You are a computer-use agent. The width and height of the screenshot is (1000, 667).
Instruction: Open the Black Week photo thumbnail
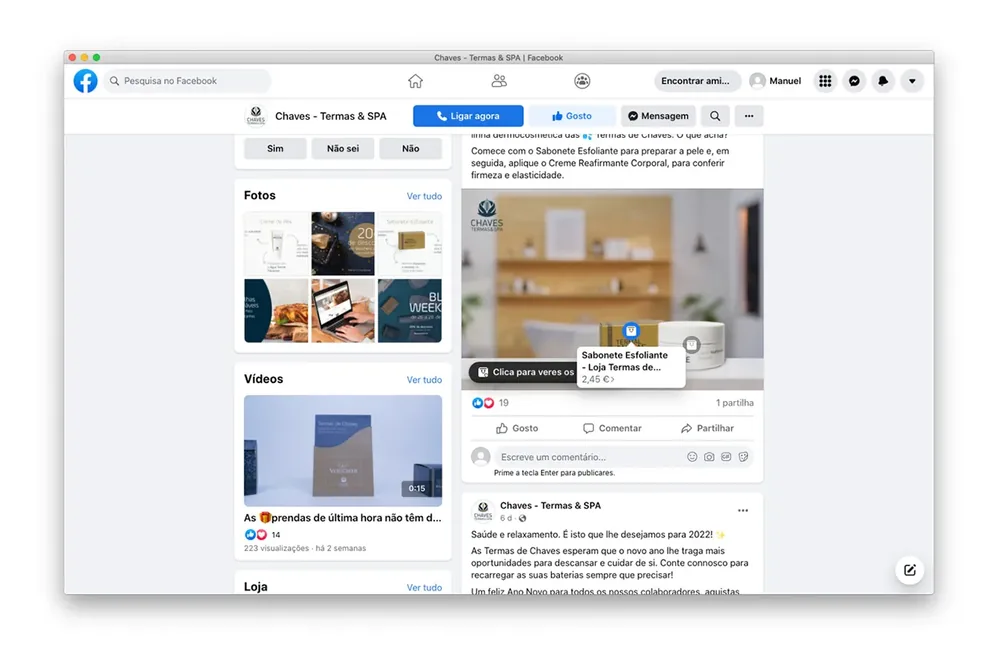[x=409, y=311]
